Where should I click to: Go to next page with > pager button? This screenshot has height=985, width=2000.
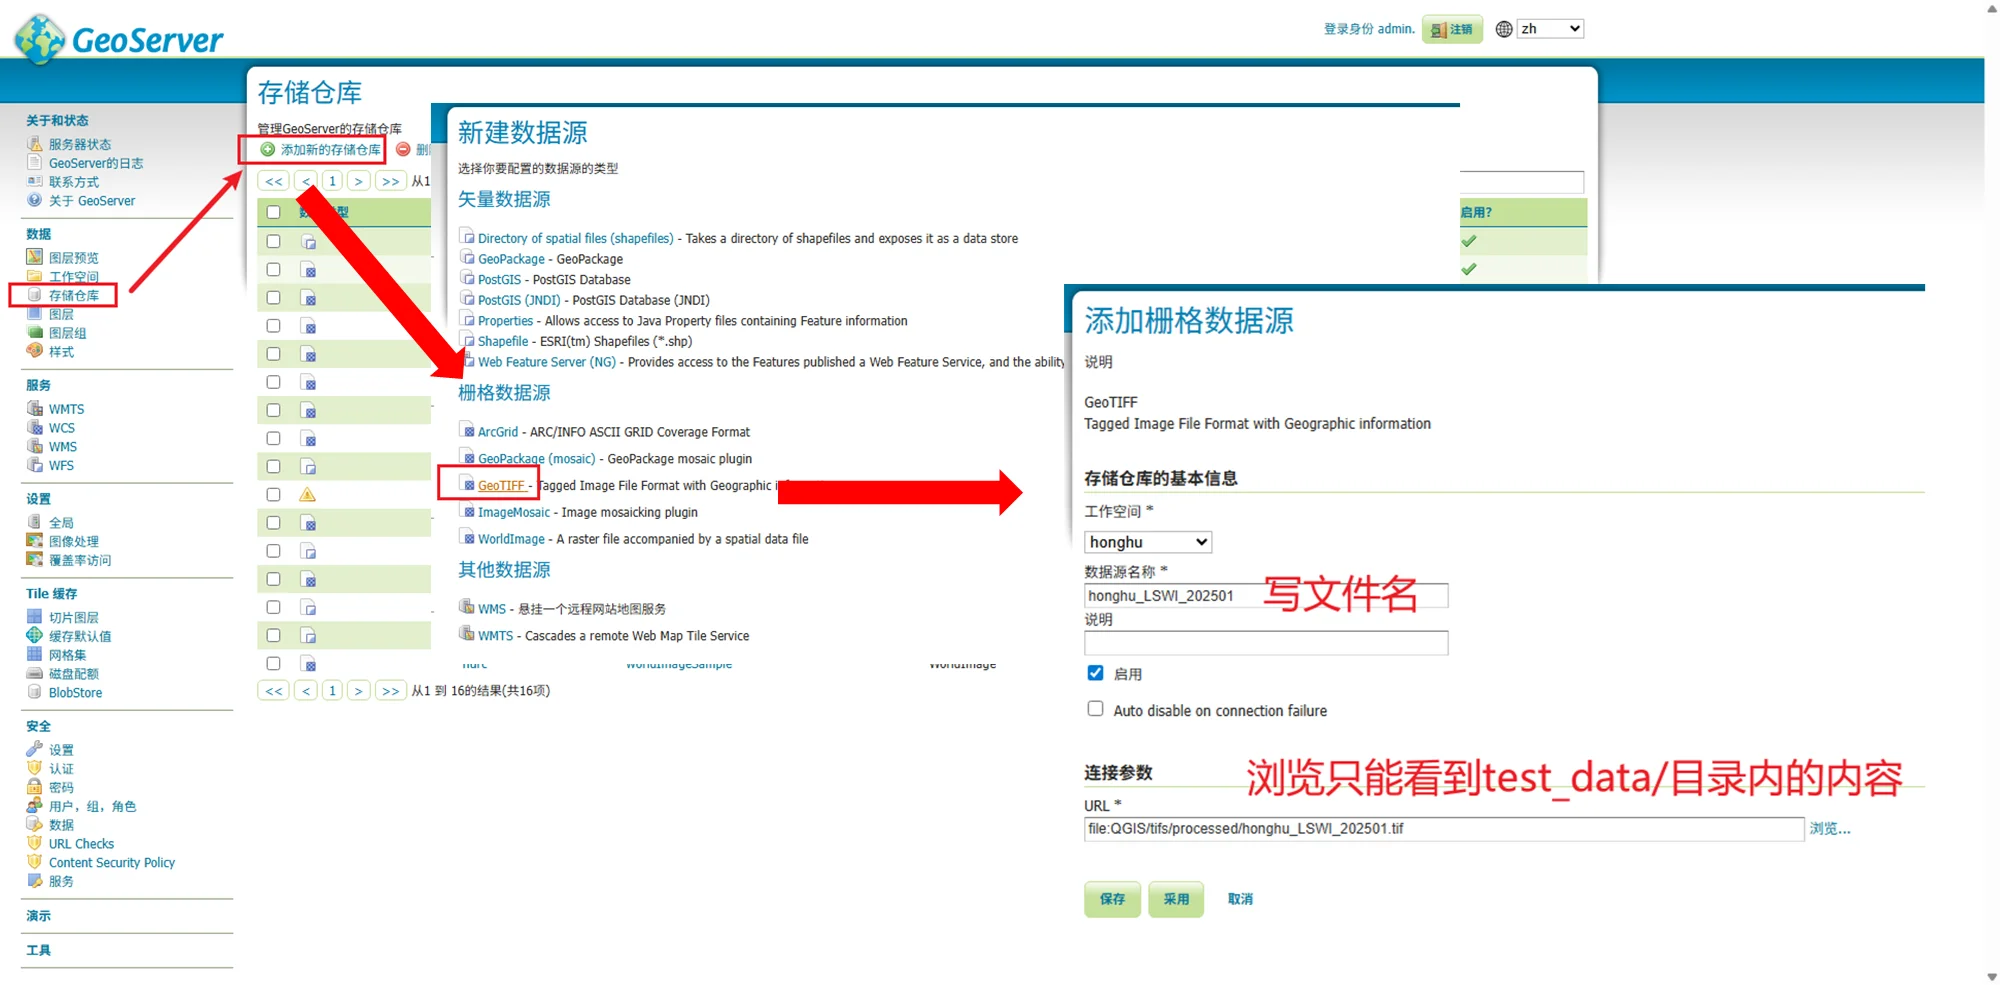pos(358,181)
